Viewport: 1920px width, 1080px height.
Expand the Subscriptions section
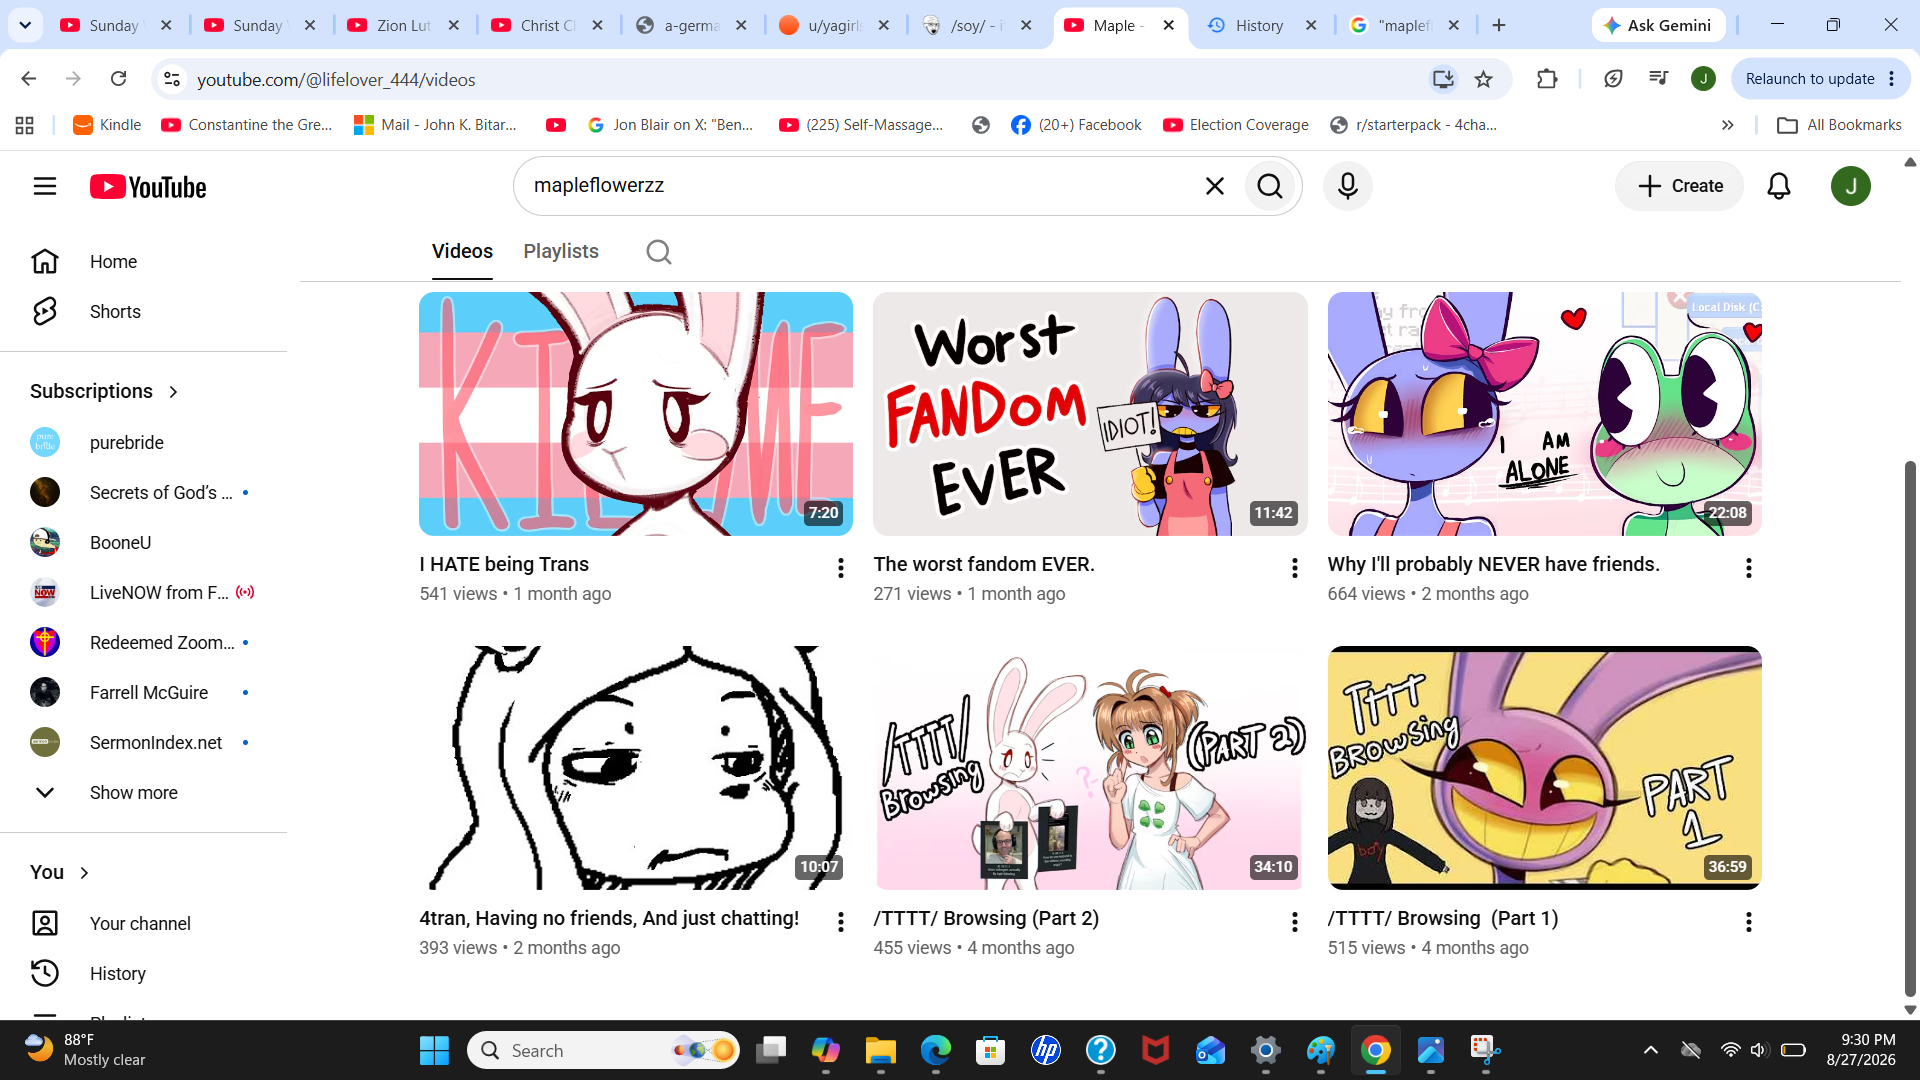[105, 392]
